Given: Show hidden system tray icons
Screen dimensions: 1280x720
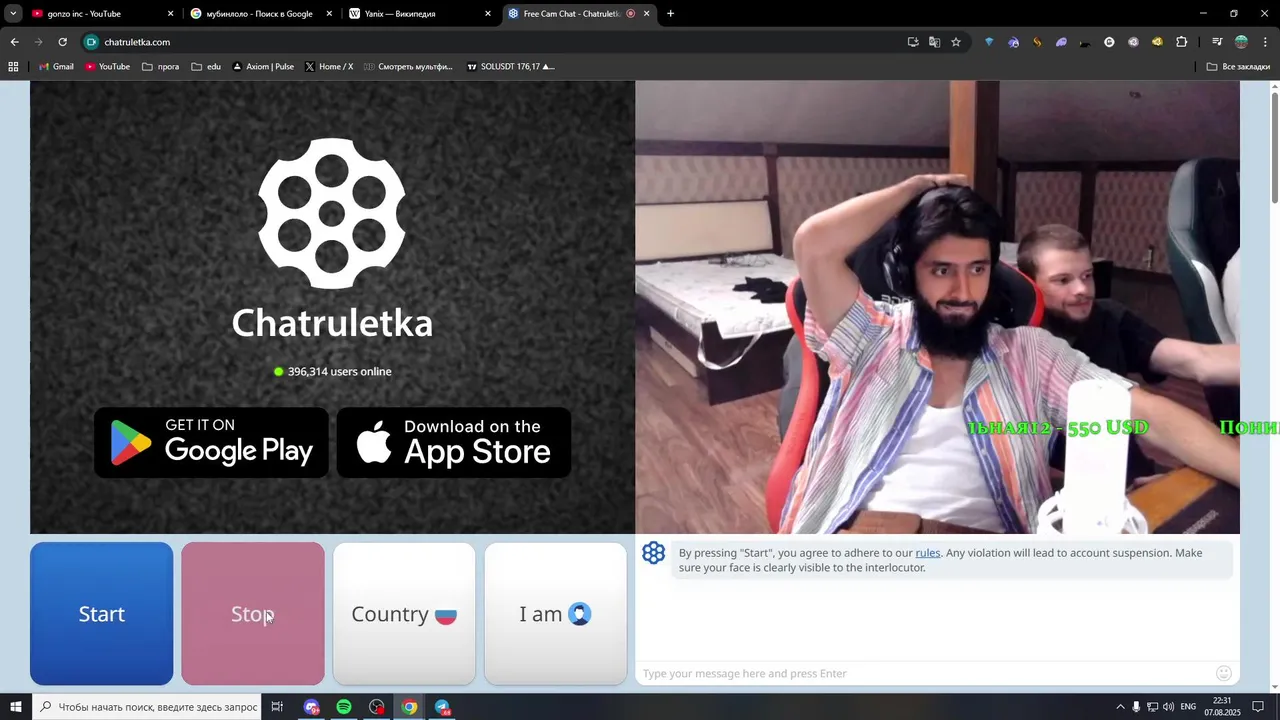Looking at the screenshot, I should click(x=1120, y=707).
